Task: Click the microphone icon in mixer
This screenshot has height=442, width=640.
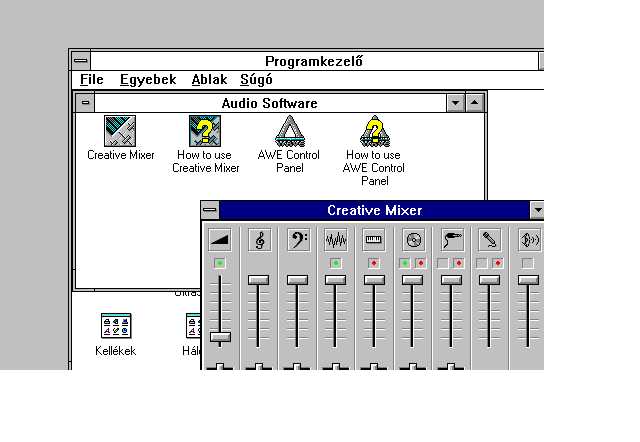Action: pyautogui.click(x=490, y=240)
